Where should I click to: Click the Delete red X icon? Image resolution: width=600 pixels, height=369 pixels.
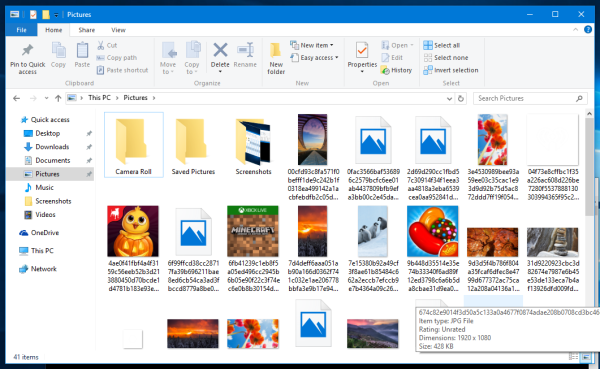(220, 50)
